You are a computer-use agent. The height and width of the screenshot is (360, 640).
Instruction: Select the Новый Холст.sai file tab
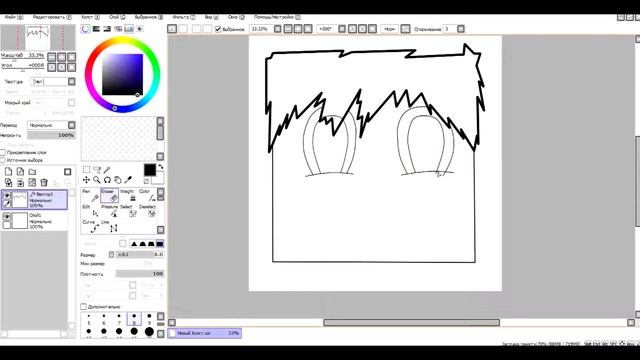pos(204,333)
